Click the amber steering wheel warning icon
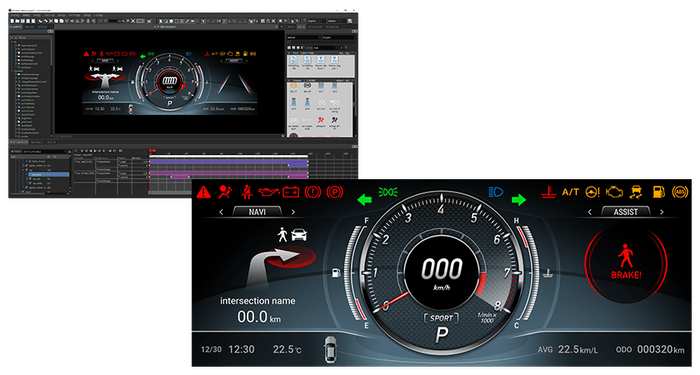The width and height of the screenshot is (700, 375). pyautogui.click(x=592, y=192)
